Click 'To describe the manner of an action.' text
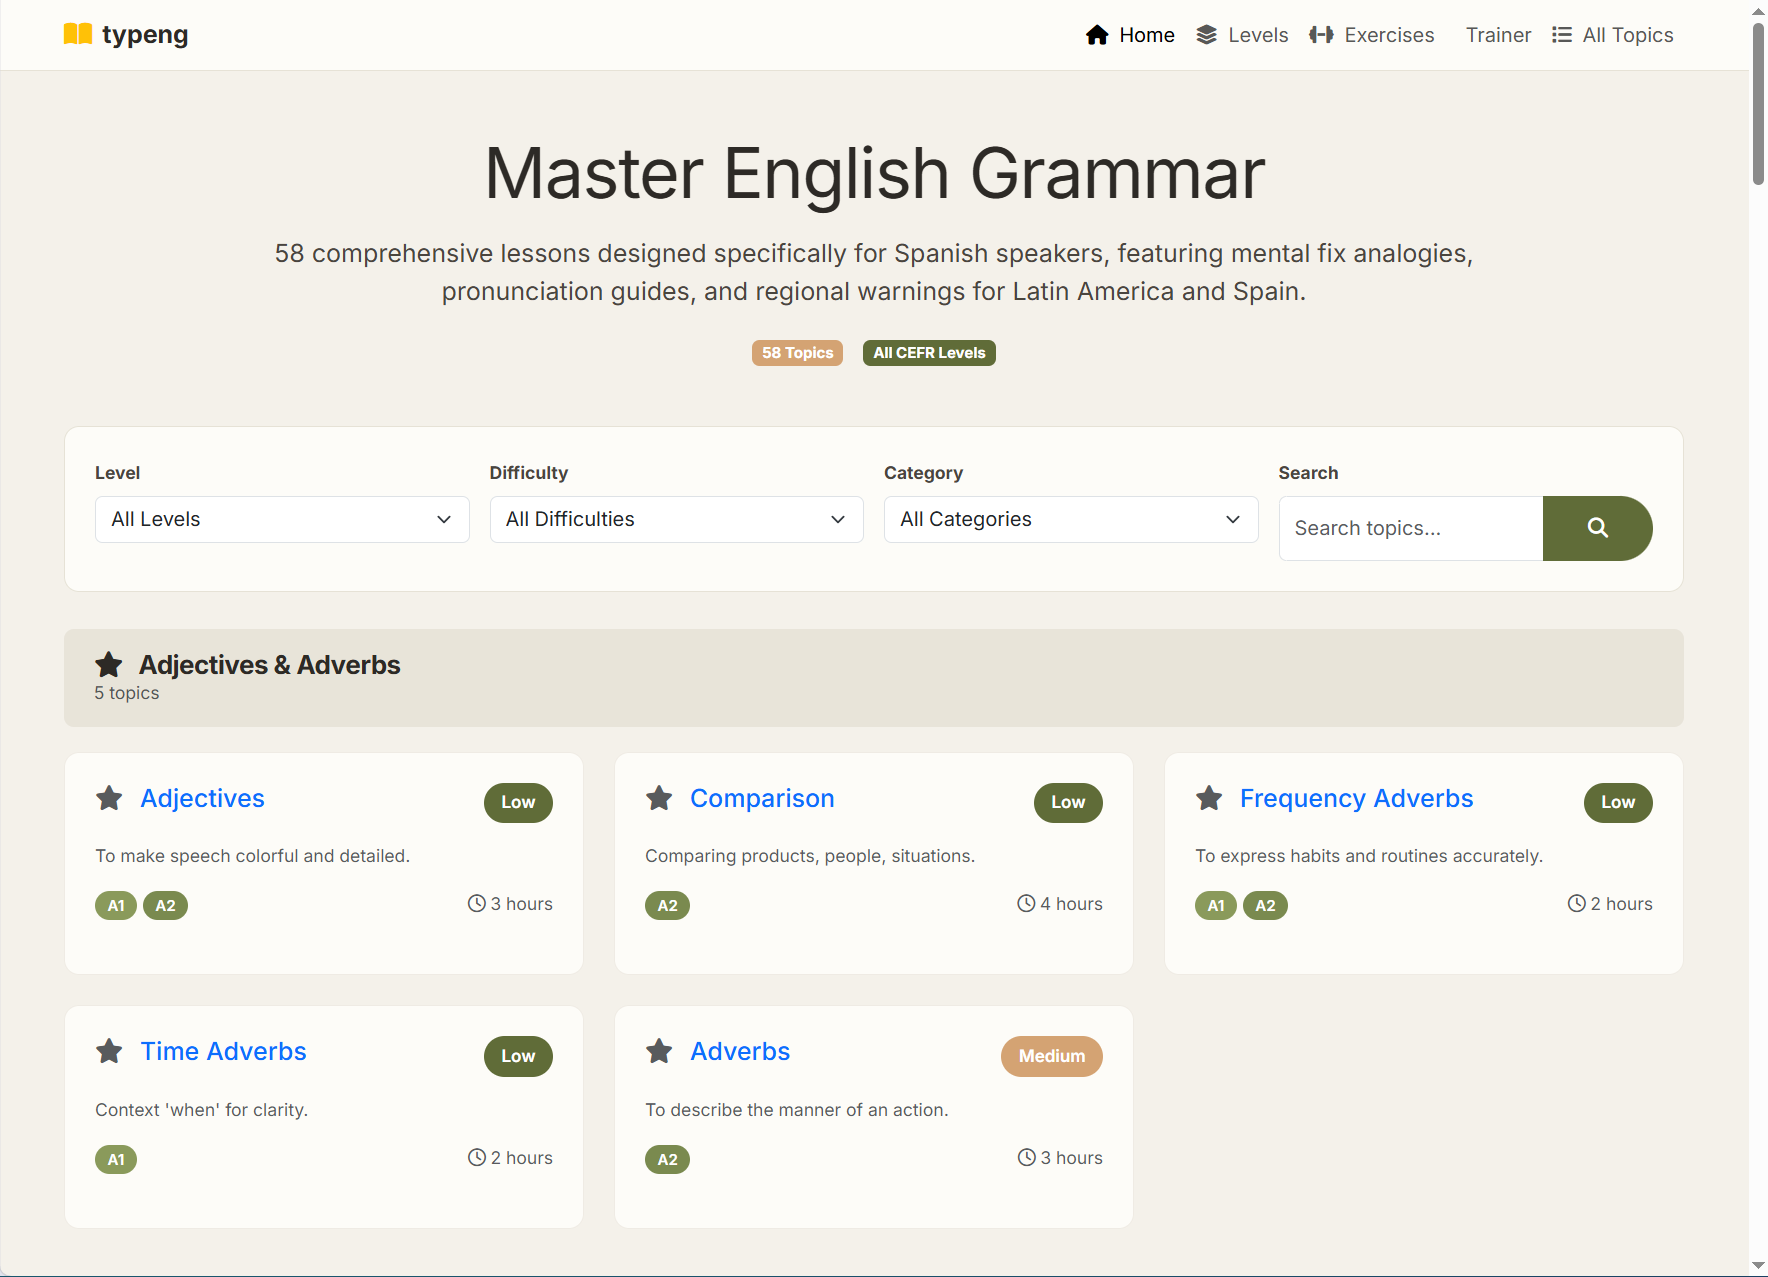The image size is (1768, 1277). coord(797,1110)
